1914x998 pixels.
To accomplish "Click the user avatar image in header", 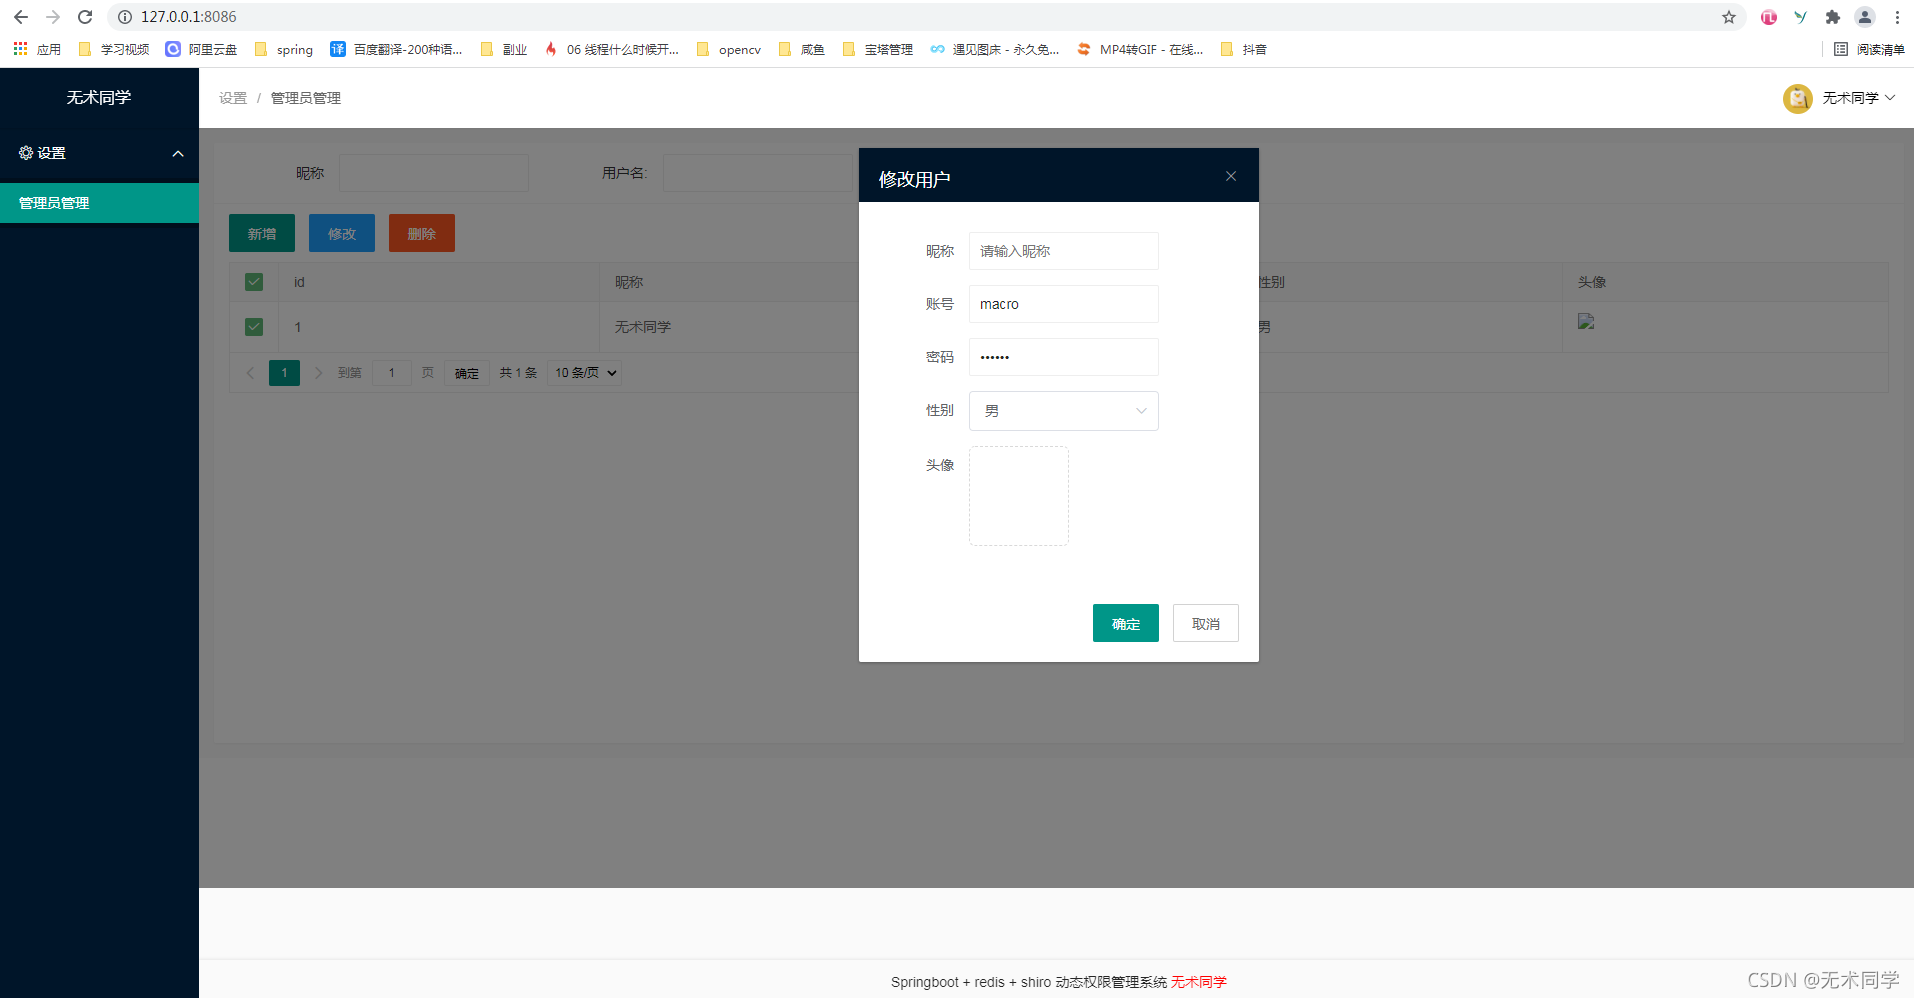I will [x=1797, y=98].
